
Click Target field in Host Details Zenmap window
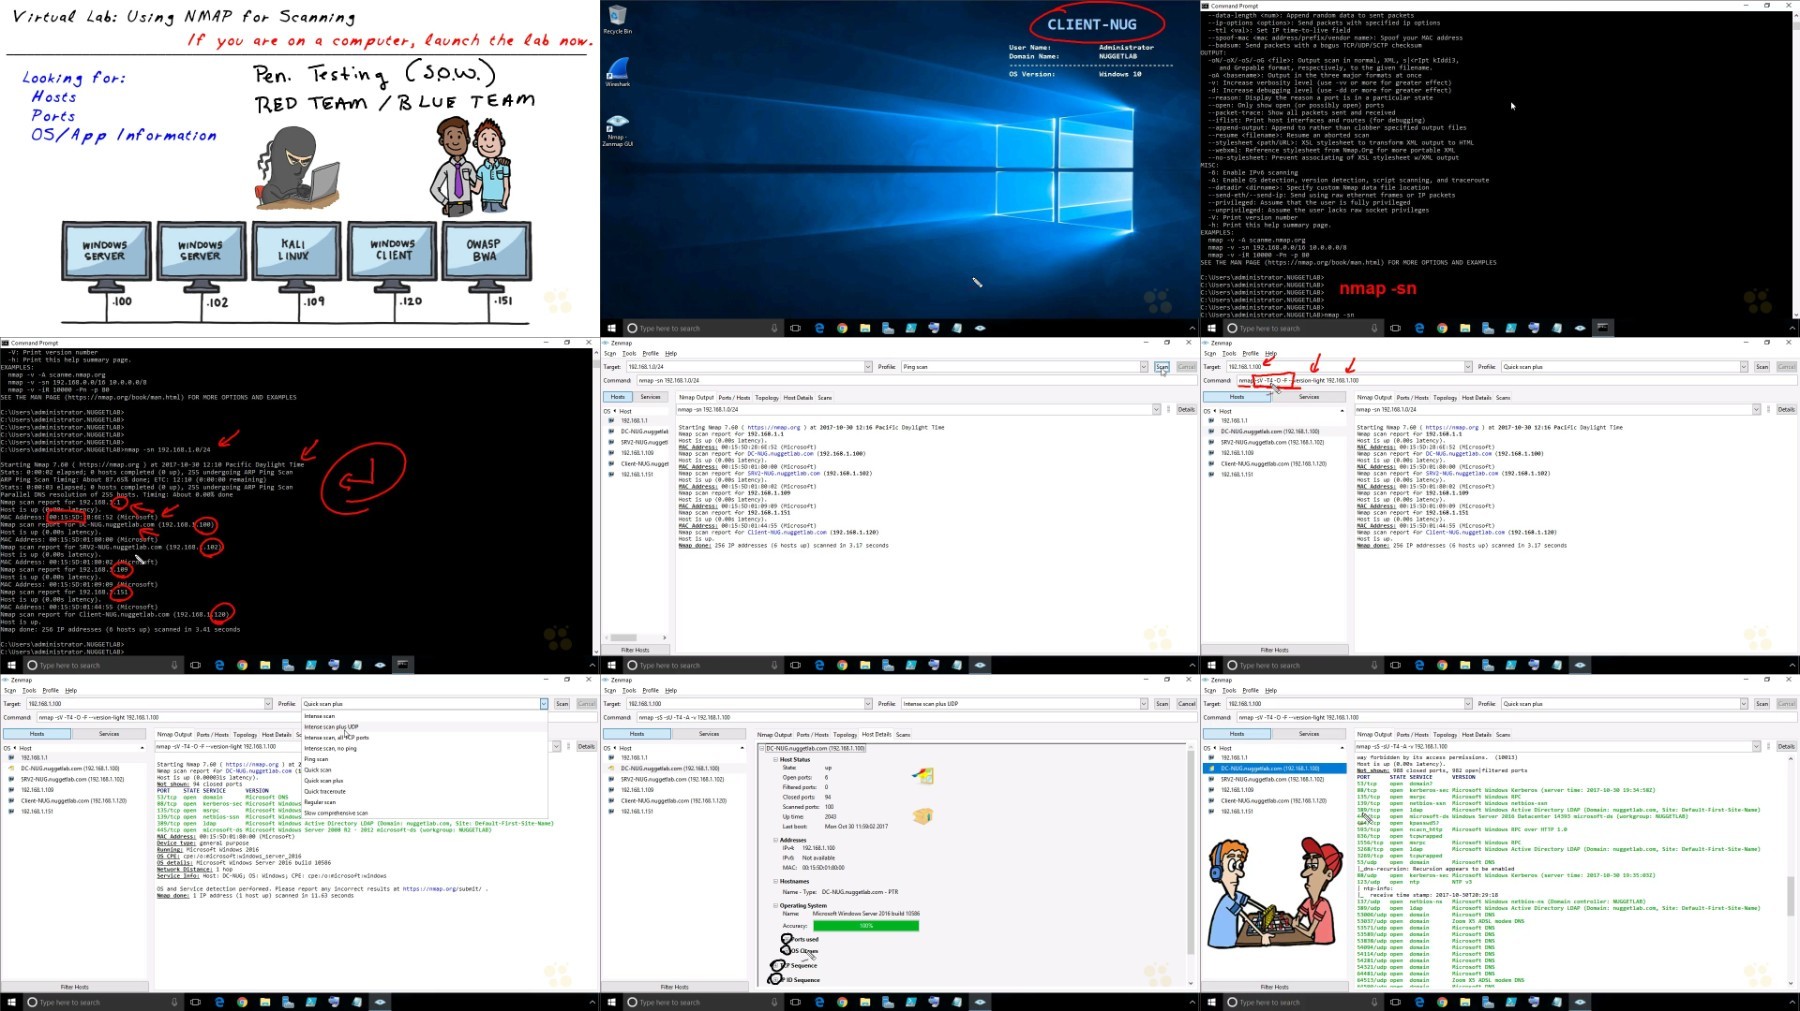coord(745,704)
